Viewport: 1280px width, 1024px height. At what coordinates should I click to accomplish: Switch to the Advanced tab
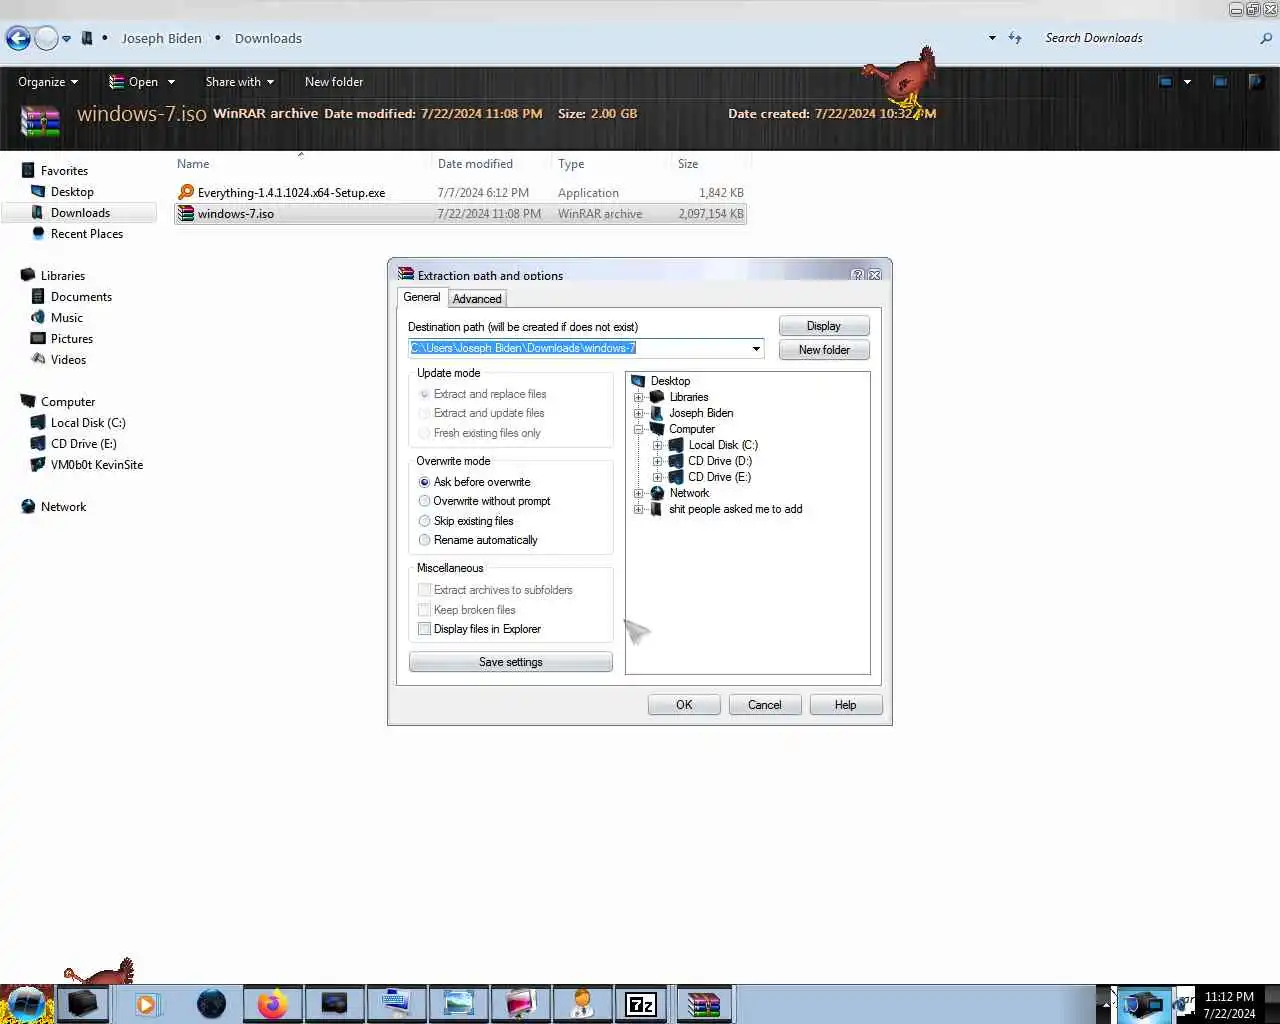(x=477, y=299)
